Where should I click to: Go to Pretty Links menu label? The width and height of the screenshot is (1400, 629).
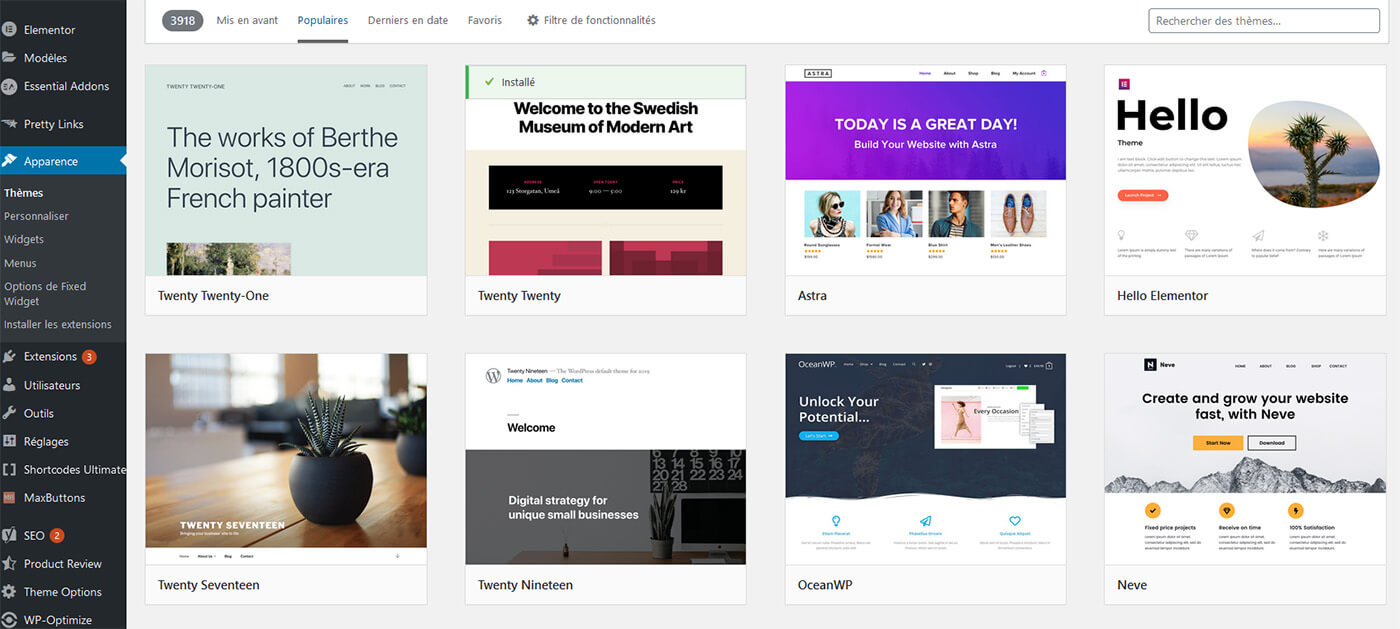54,124
